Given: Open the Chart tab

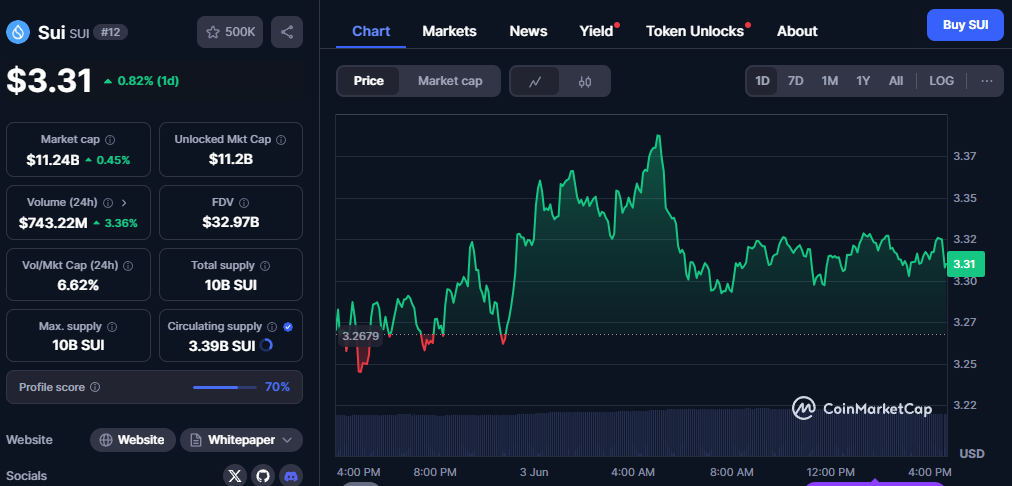Looking at the screenshot, I should [x=371, y=31].
